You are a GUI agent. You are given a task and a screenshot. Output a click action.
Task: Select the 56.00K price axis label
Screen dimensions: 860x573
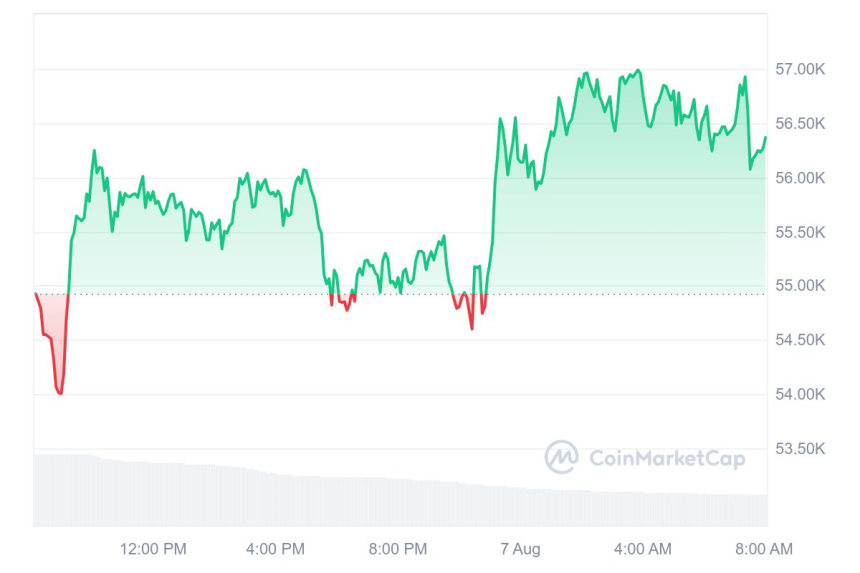[800, 177]
